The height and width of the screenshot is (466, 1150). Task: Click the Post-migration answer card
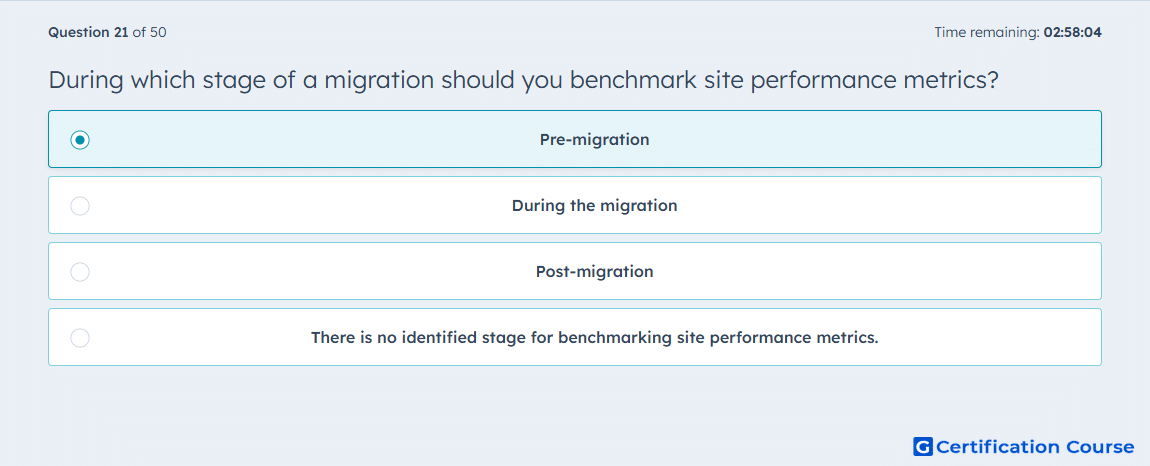pyautogui.click(x=575, y=271)
